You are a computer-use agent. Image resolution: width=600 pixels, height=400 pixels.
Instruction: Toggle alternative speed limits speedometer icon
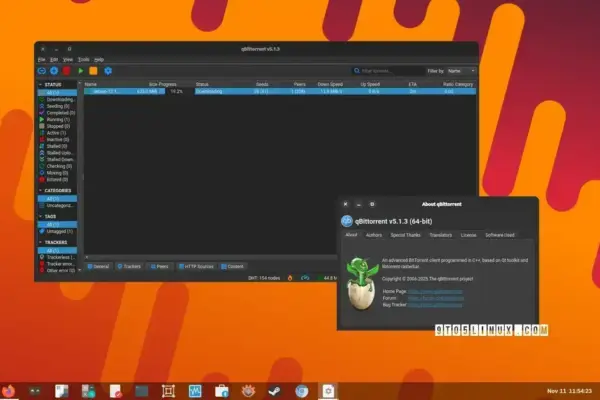305,278
